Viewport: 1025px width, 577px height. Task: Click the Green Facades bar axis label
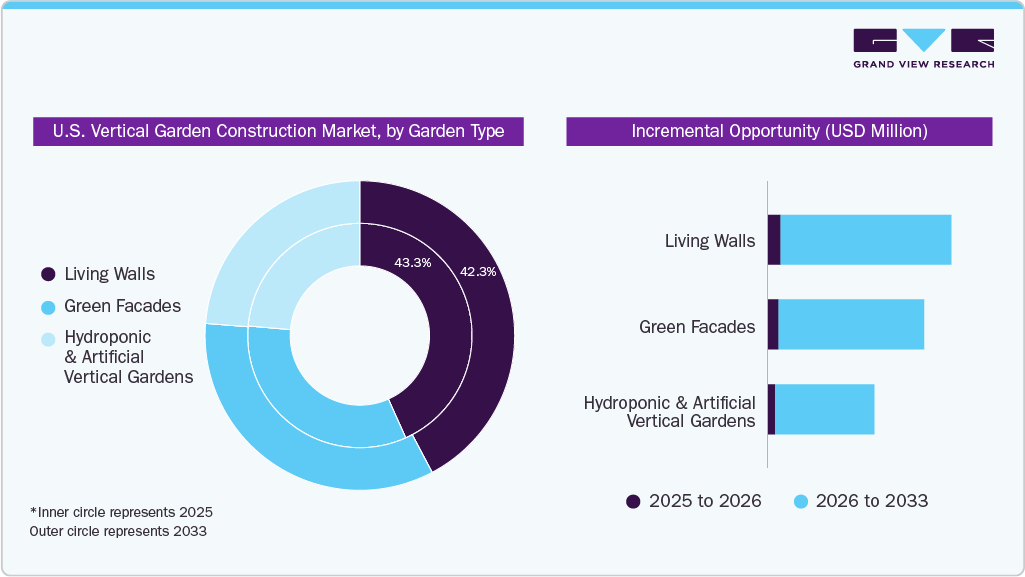697,327
